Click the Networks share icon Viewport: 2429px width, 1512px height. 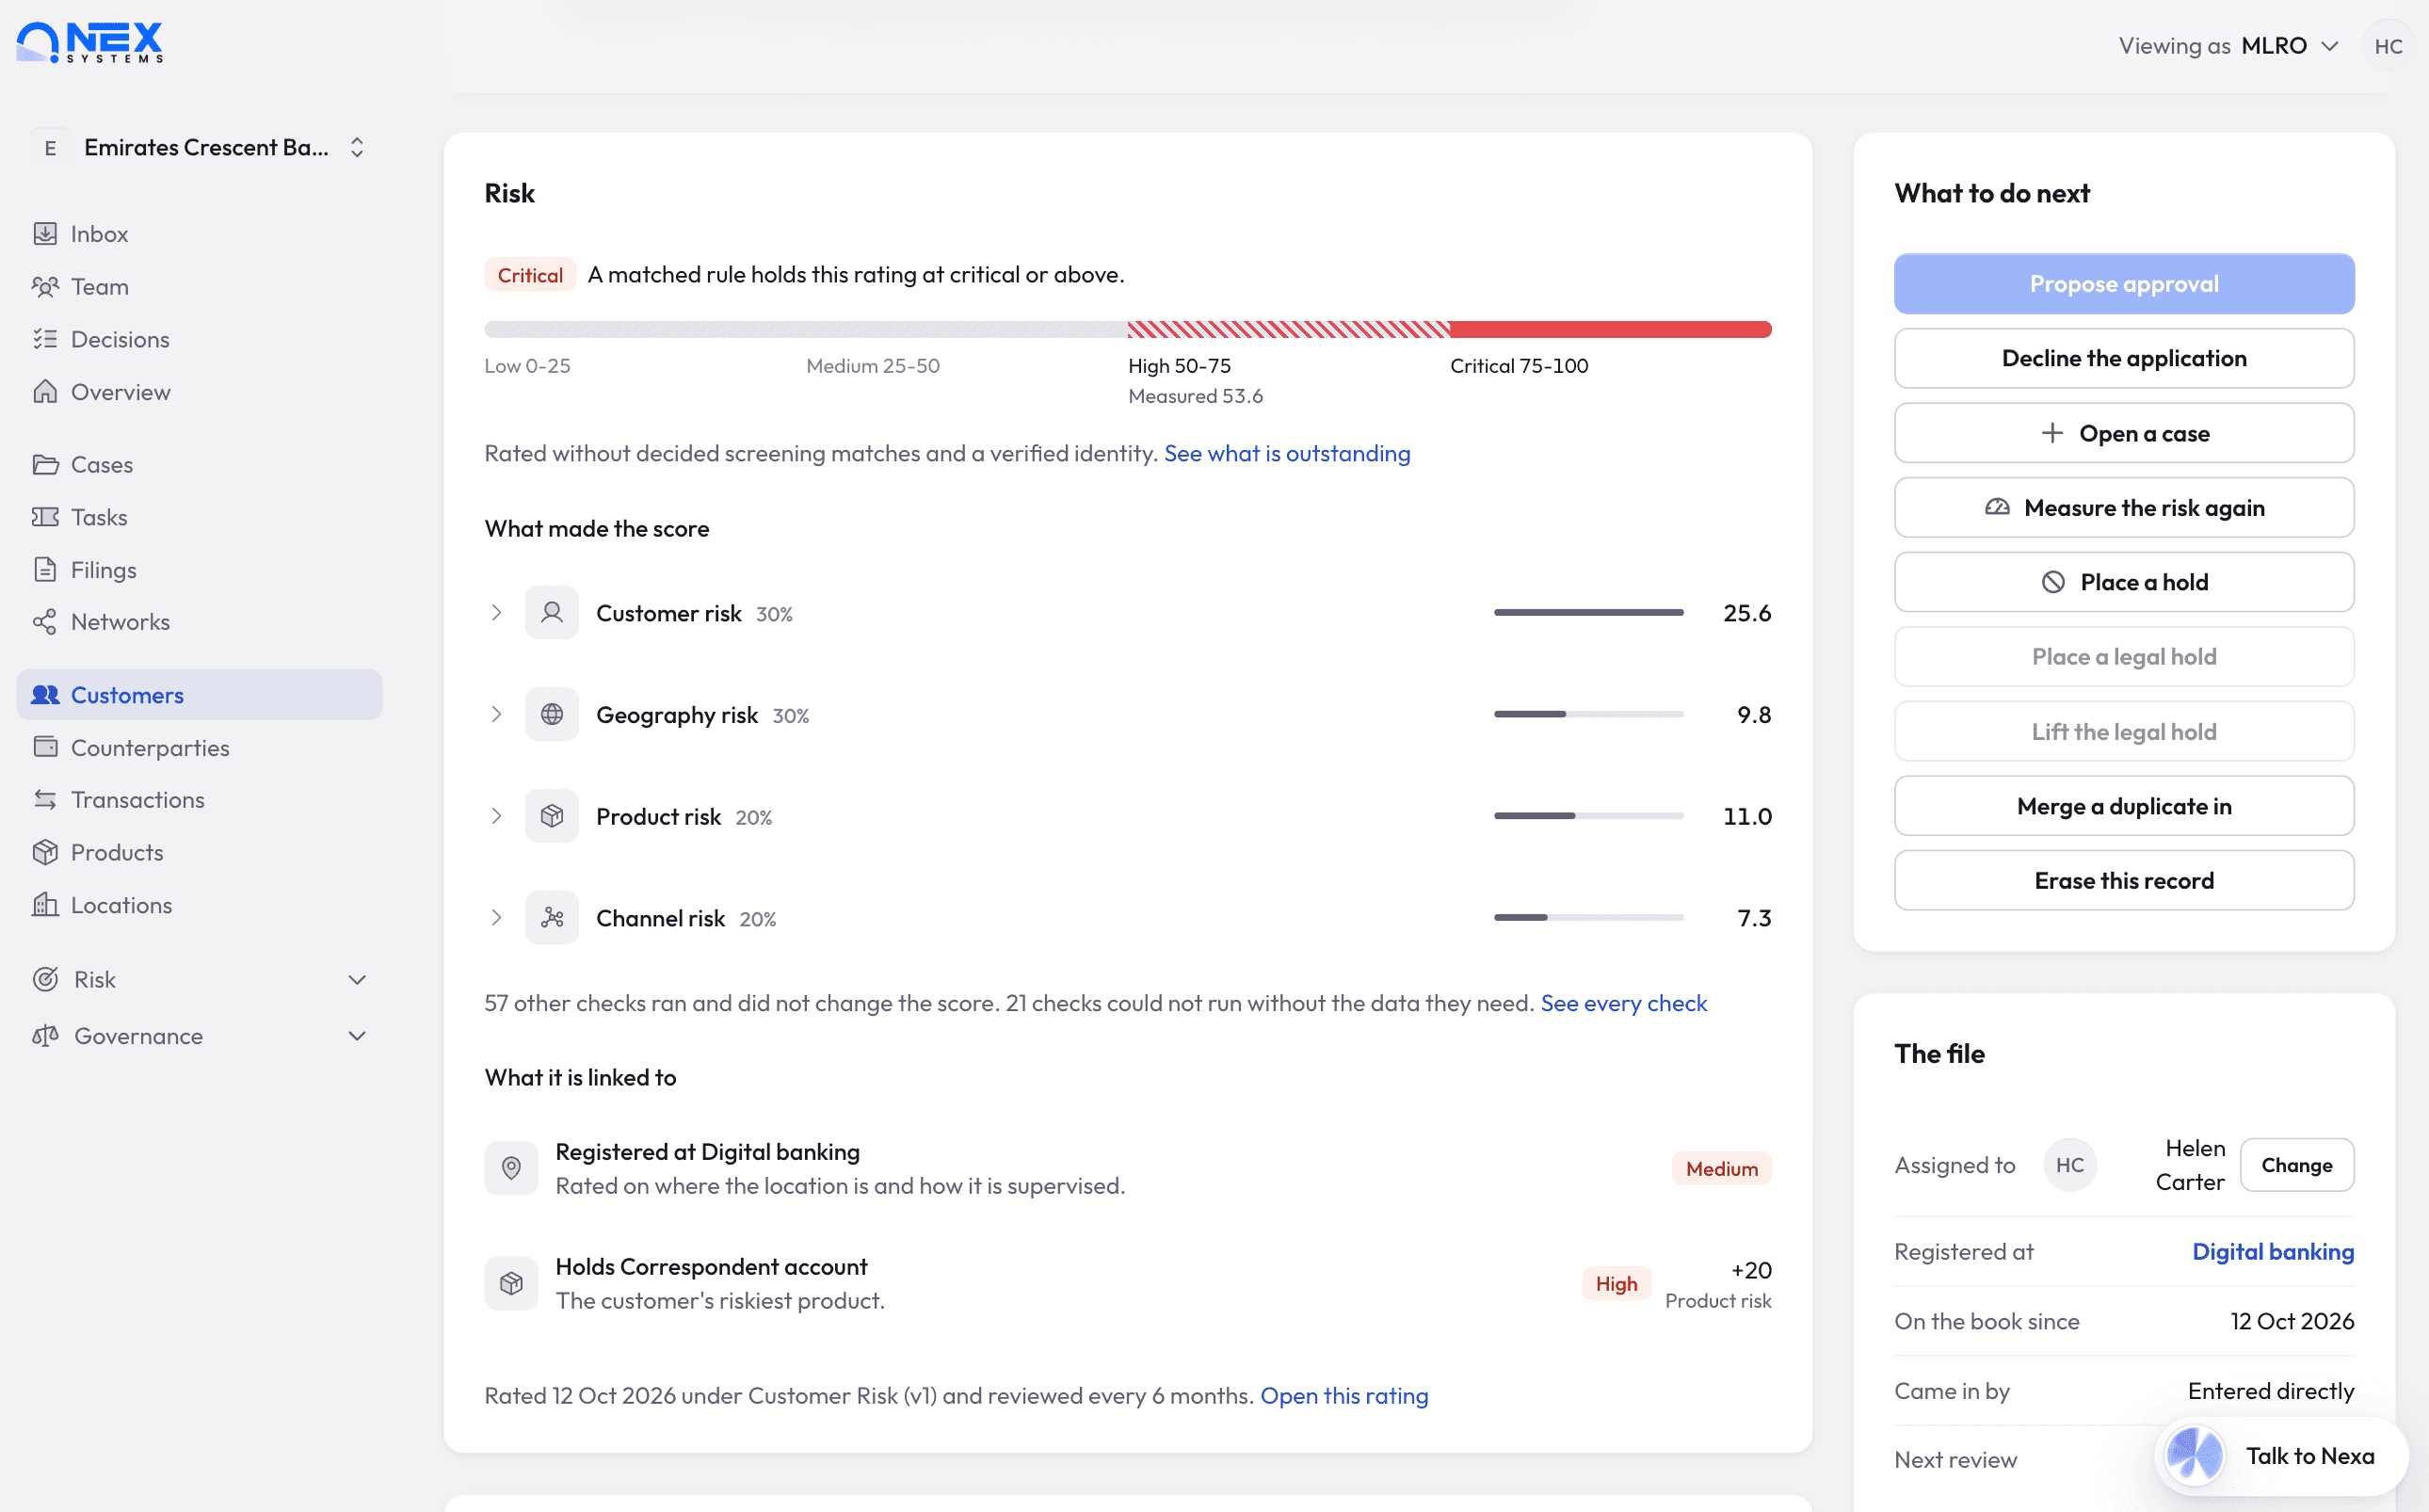coord(45,622)
